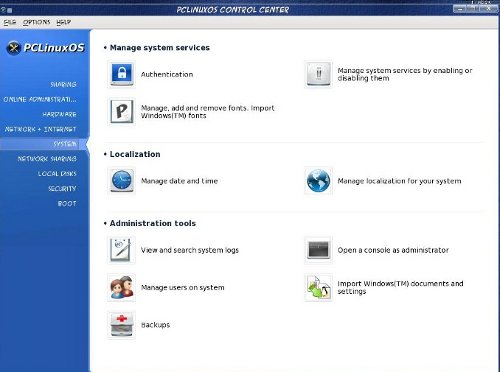Click Manage localization for your system text
Image resolution: width=500 pixels, height=372 pixels.
399,181
